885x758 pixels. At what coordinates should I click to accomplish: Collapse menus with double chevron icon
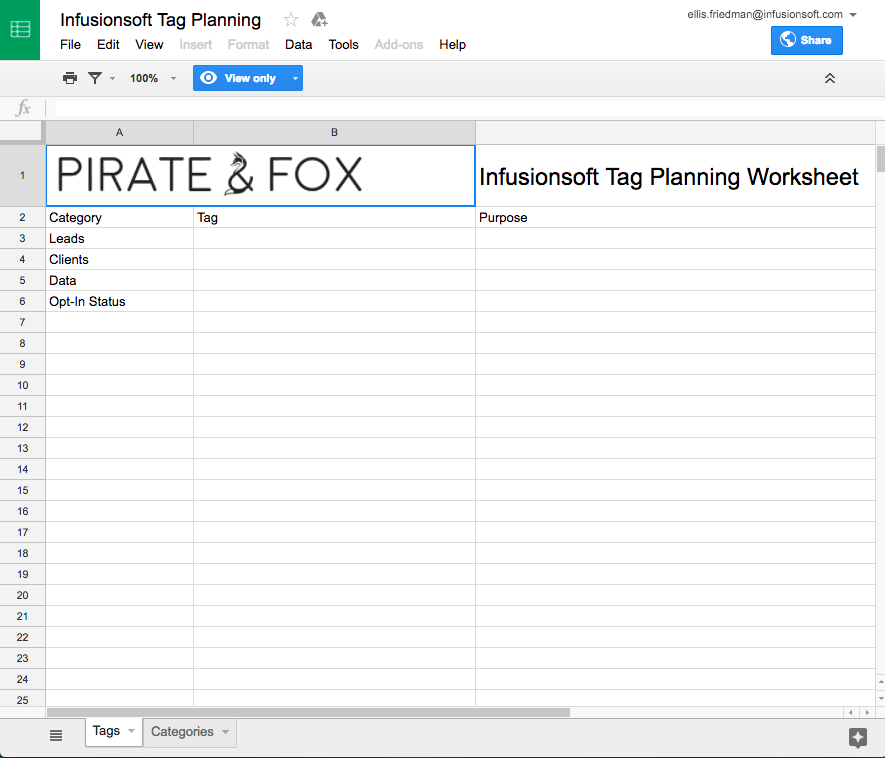pyautogui.click(x=830, y=78)
